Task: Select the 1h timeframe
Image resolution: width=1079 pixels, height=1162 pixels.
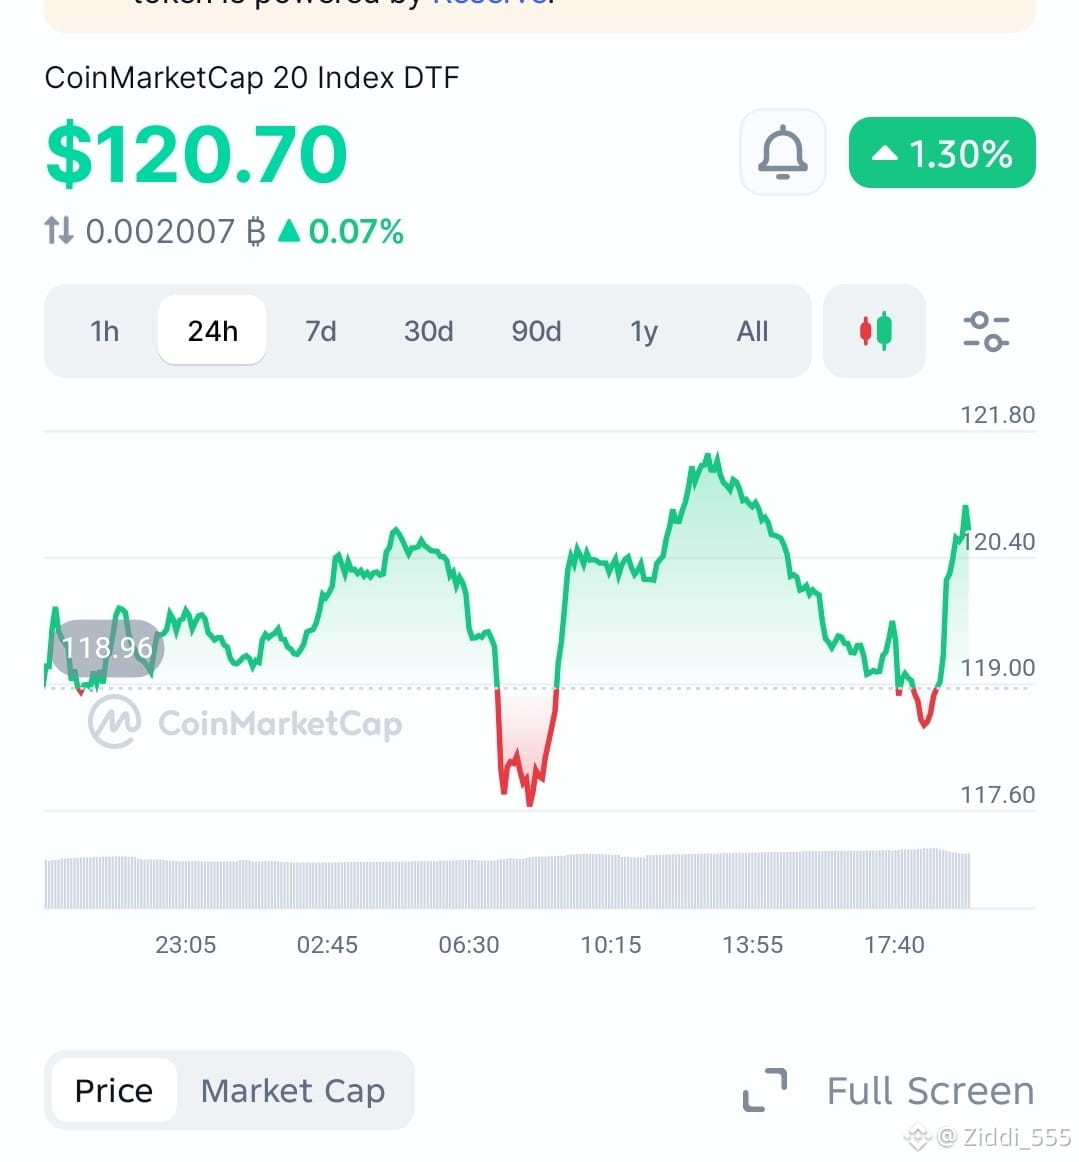Action: pos(104,331)
